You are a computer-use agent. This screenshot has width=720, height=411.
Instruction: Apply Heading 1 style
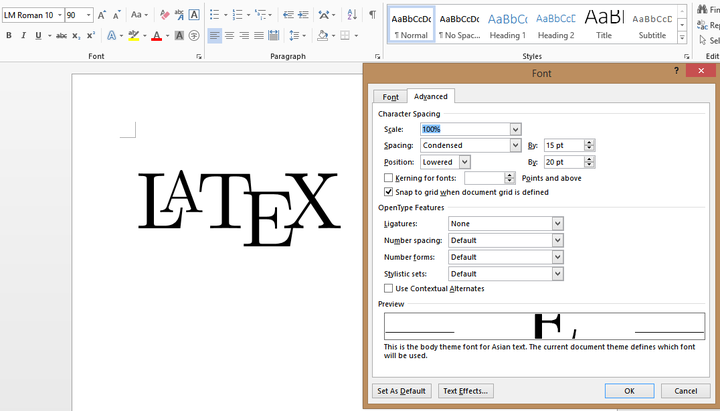coord(508,25)
